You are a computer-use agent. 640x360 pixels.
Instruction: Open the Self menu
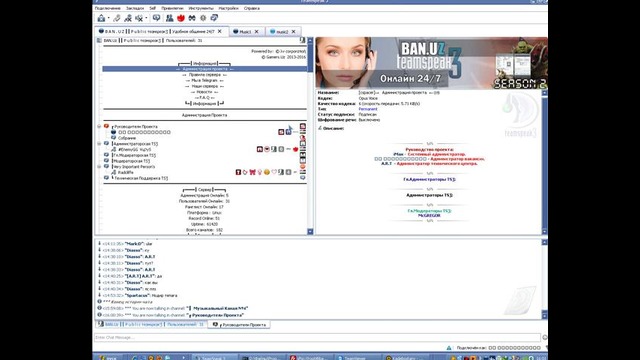tap(152, 8)
